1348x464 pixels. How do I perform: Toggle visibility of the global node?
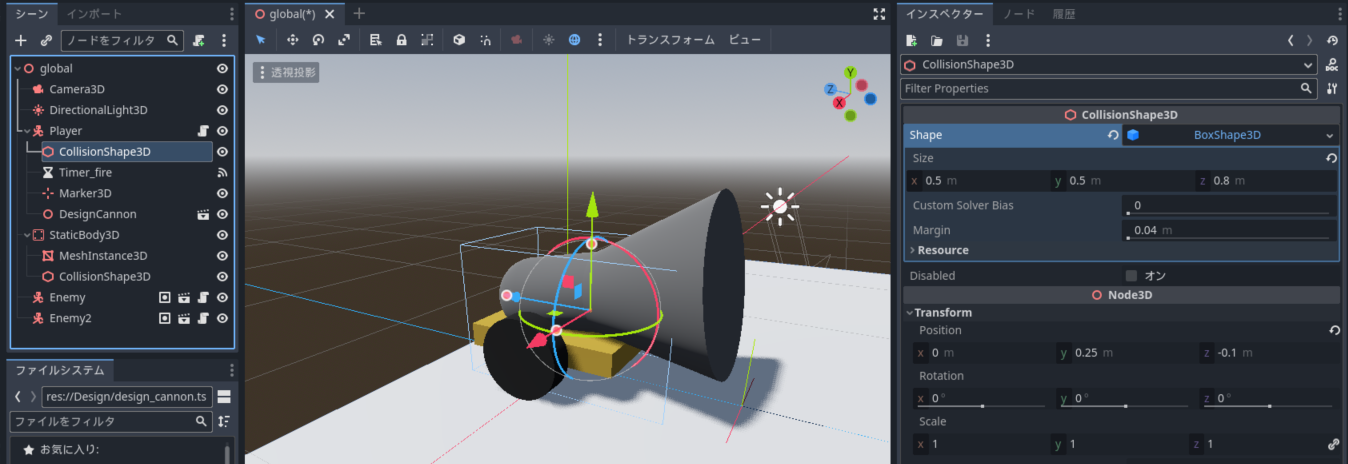tap(222, 69)
